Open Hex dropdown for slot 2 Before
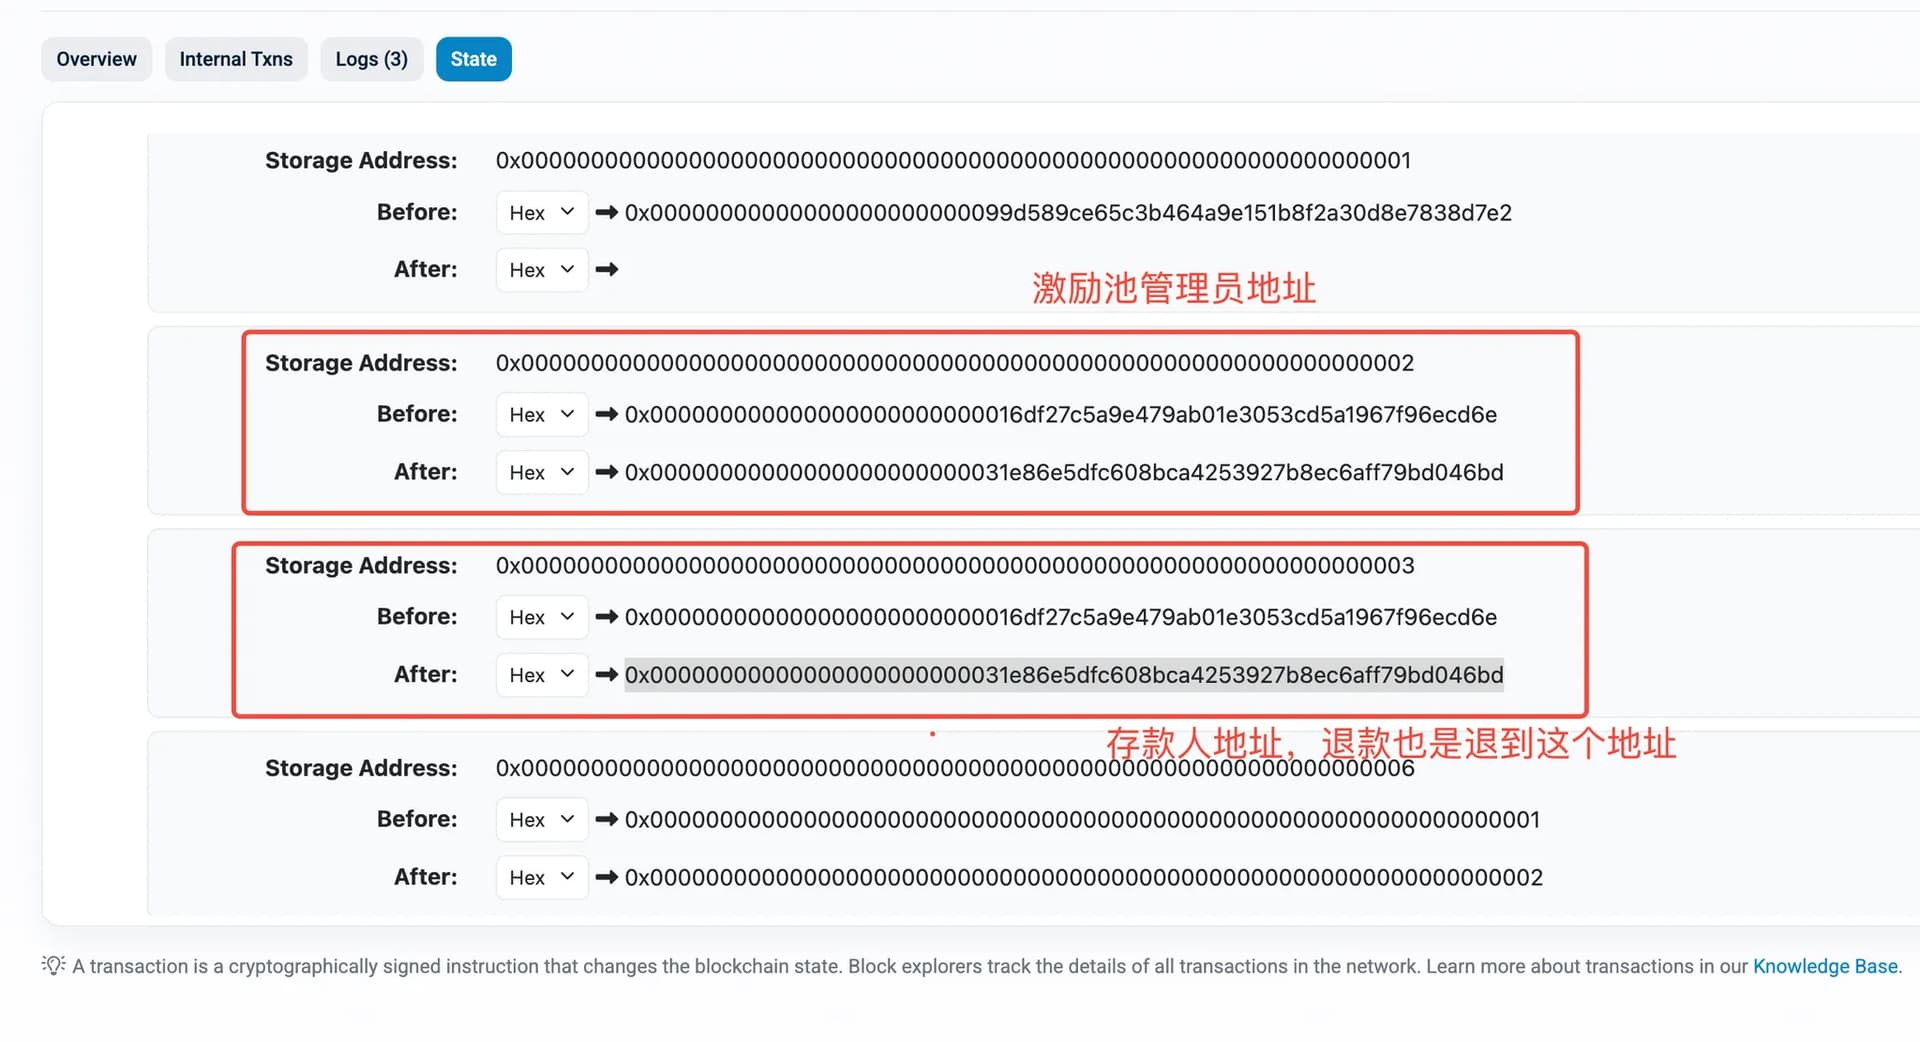The width and height of the screenshot is (1920, 1042). tap(542, 414)
